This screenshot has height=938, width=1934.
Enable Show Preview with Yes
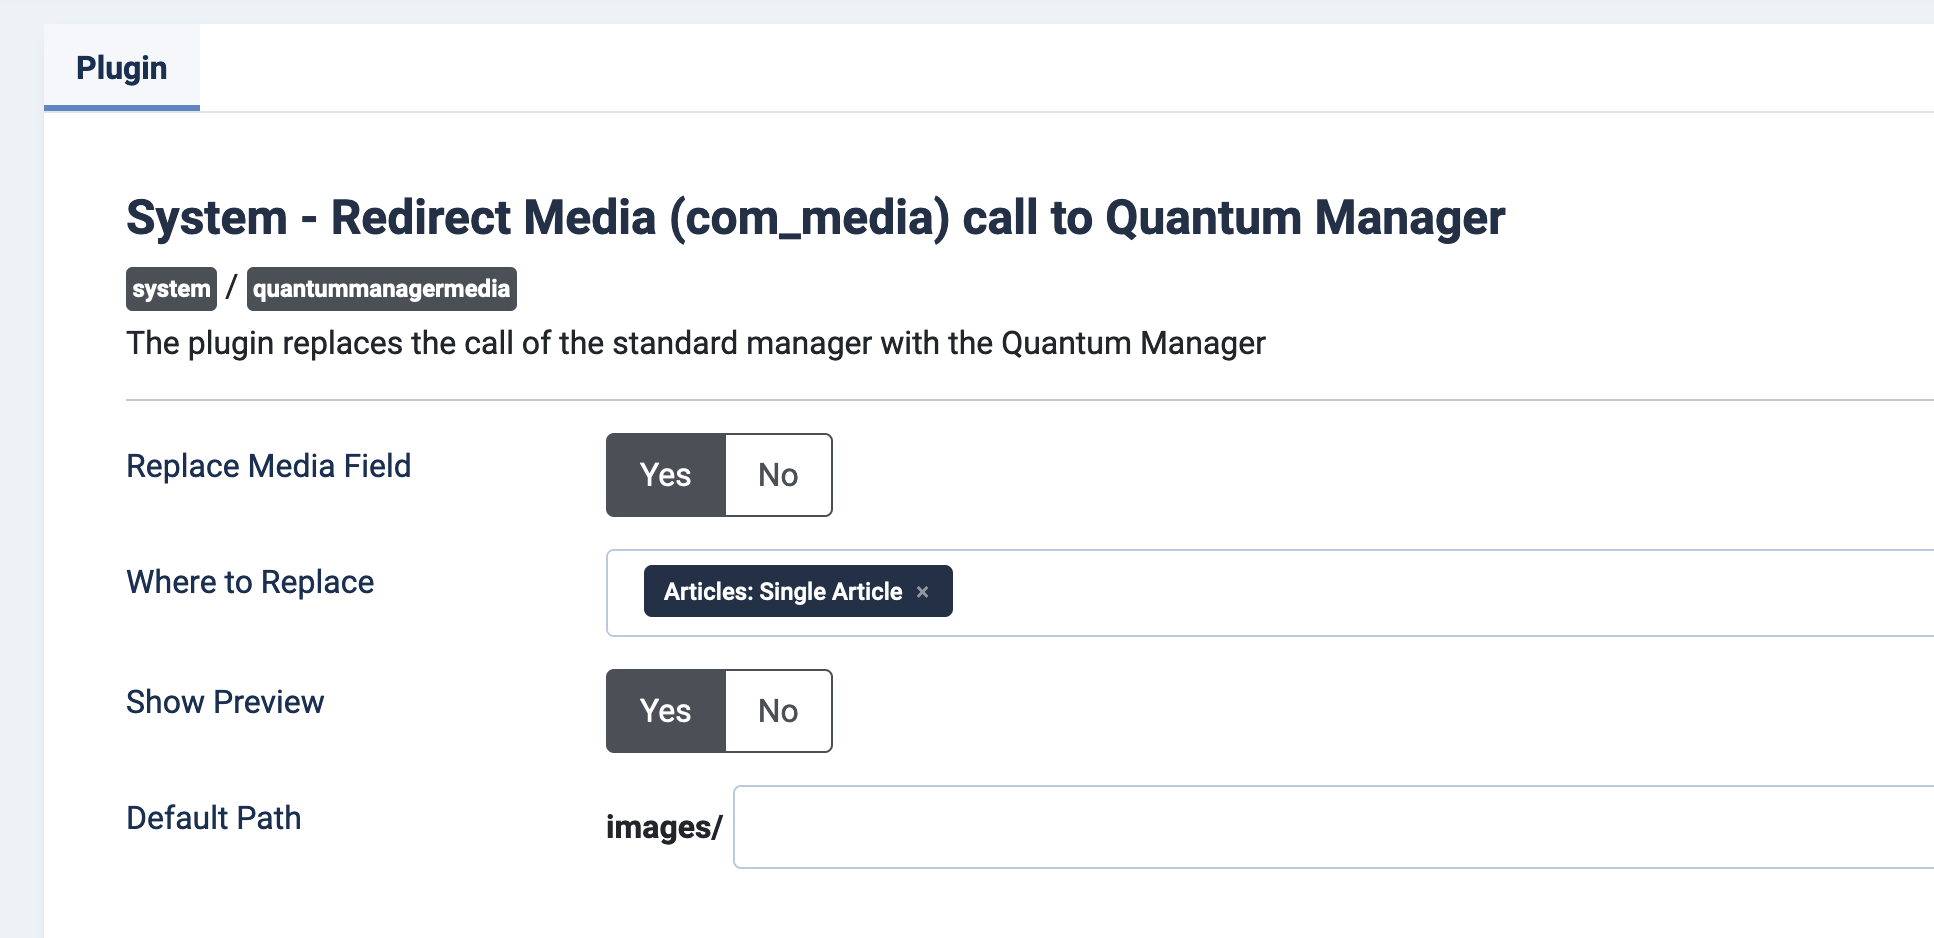(x=665, y=711)
